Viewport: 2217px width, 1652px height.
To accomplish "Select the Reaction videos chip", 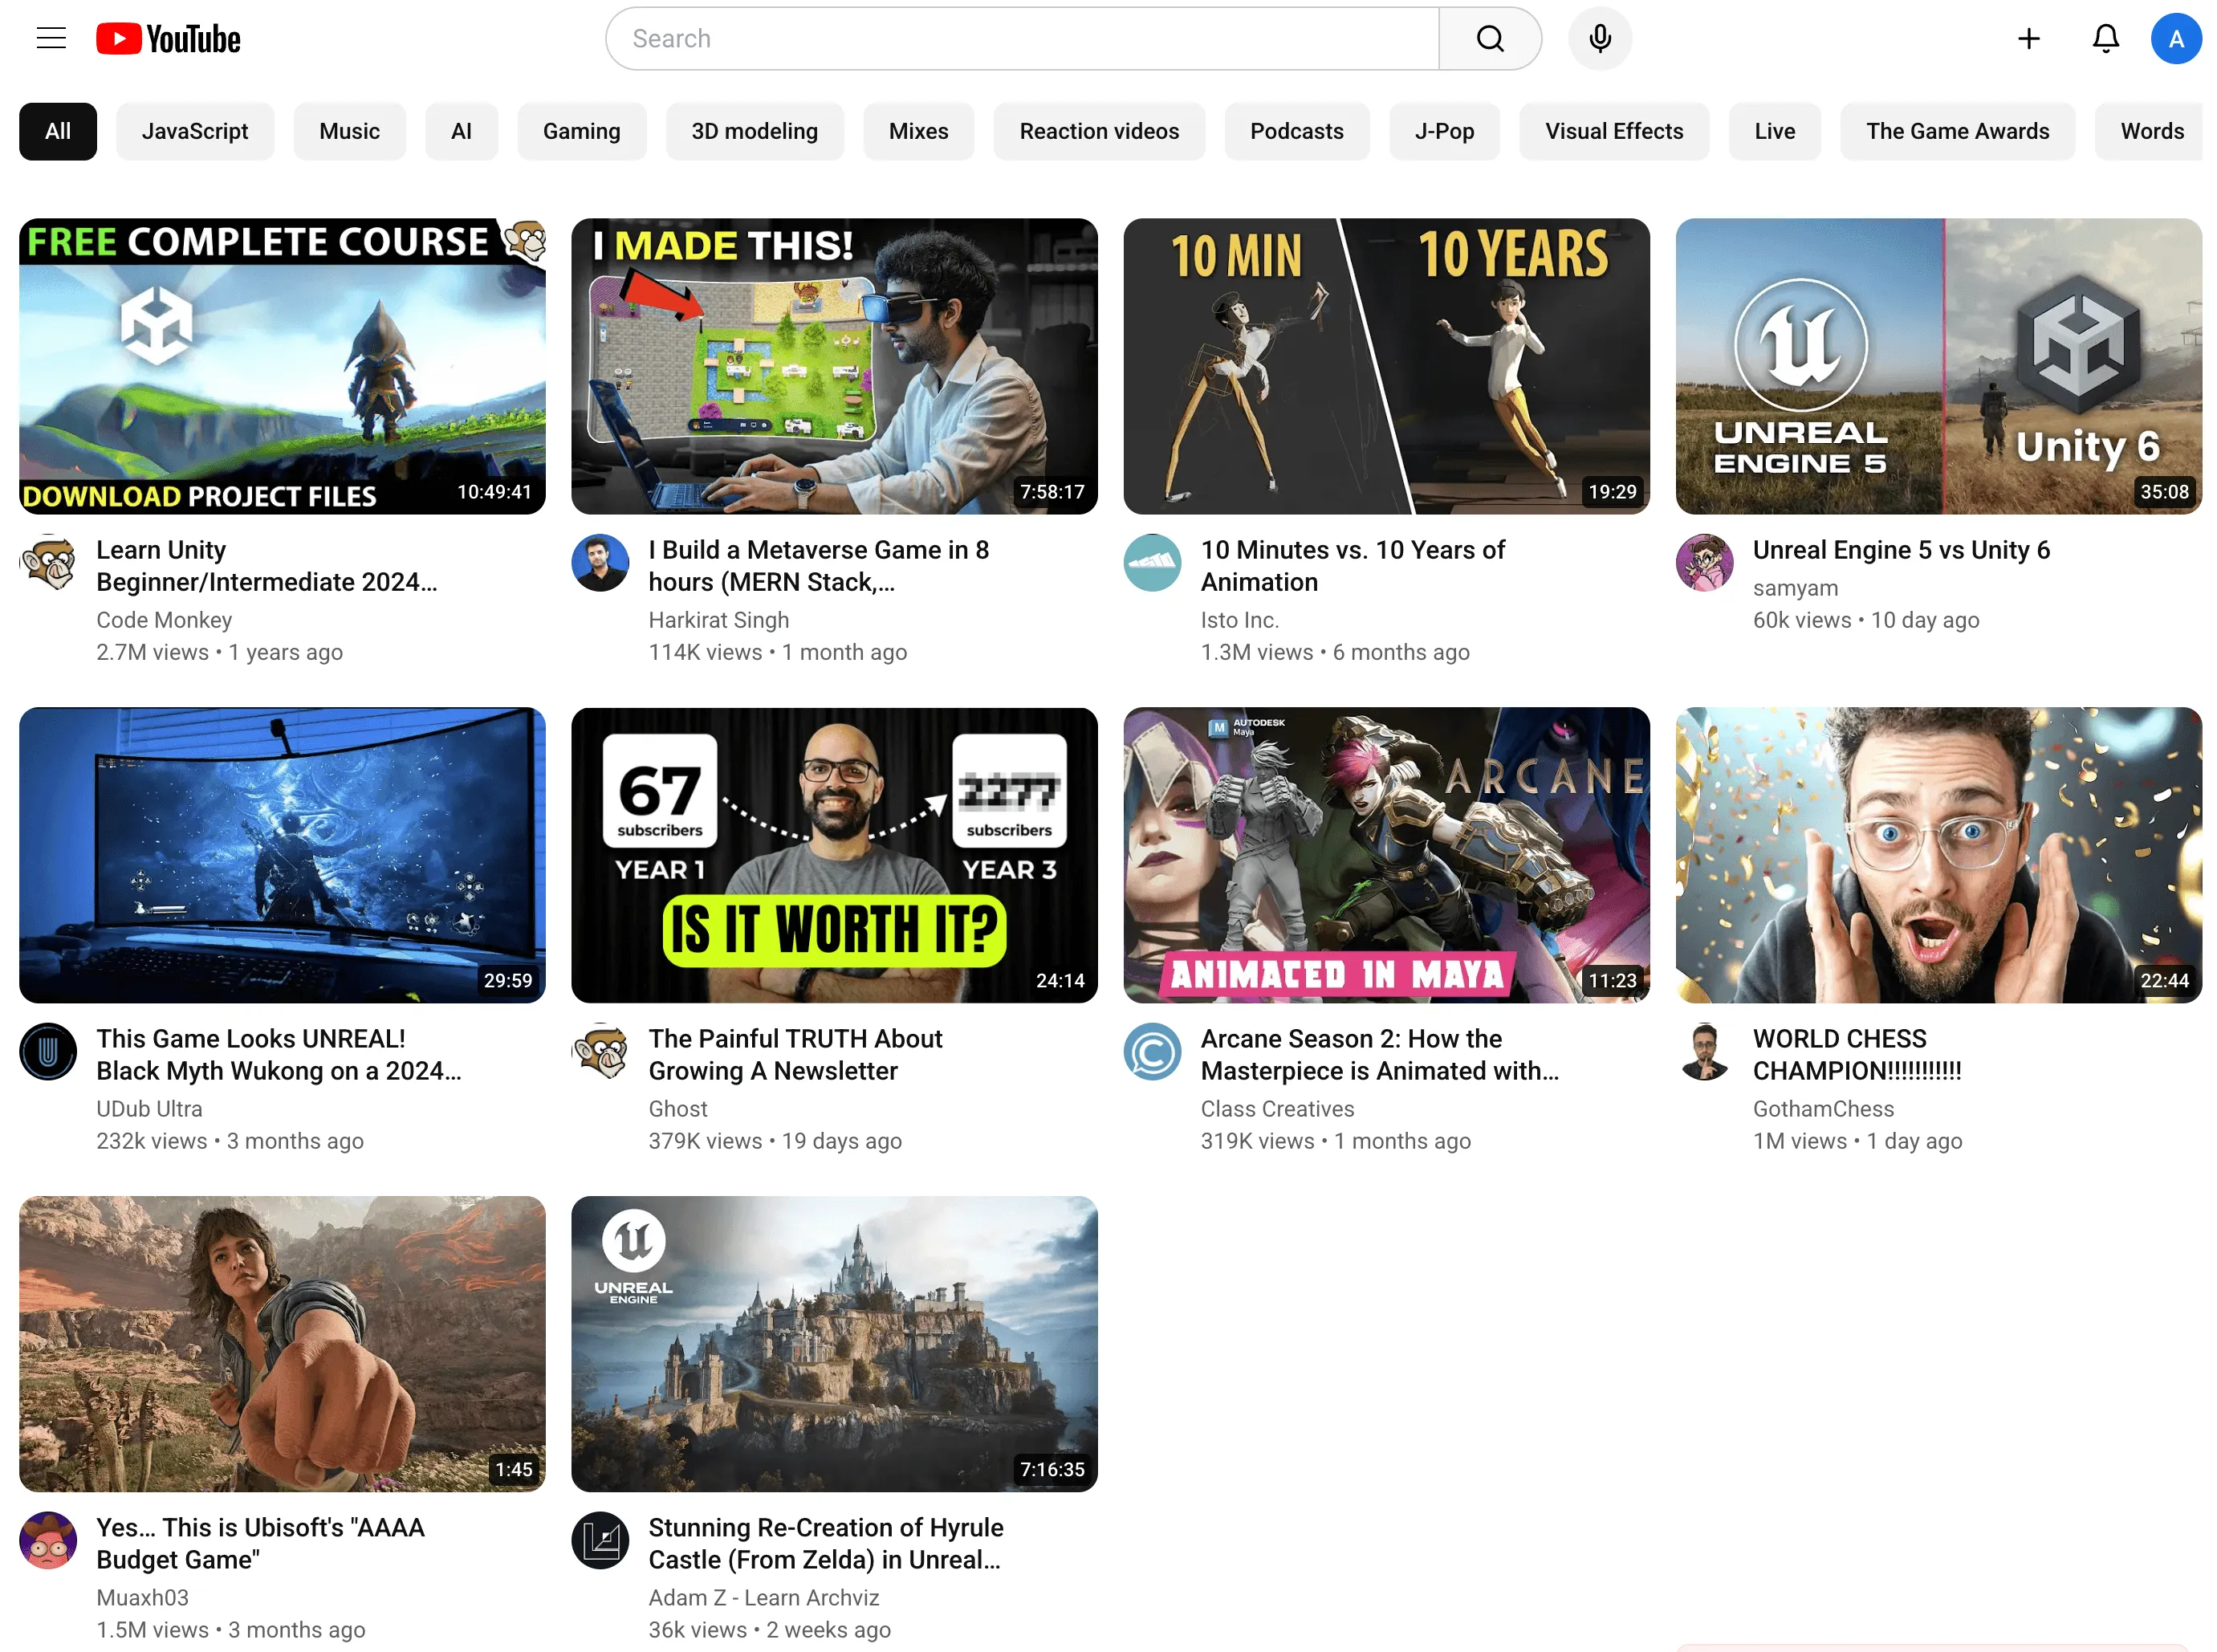I will pos(1099,131).
